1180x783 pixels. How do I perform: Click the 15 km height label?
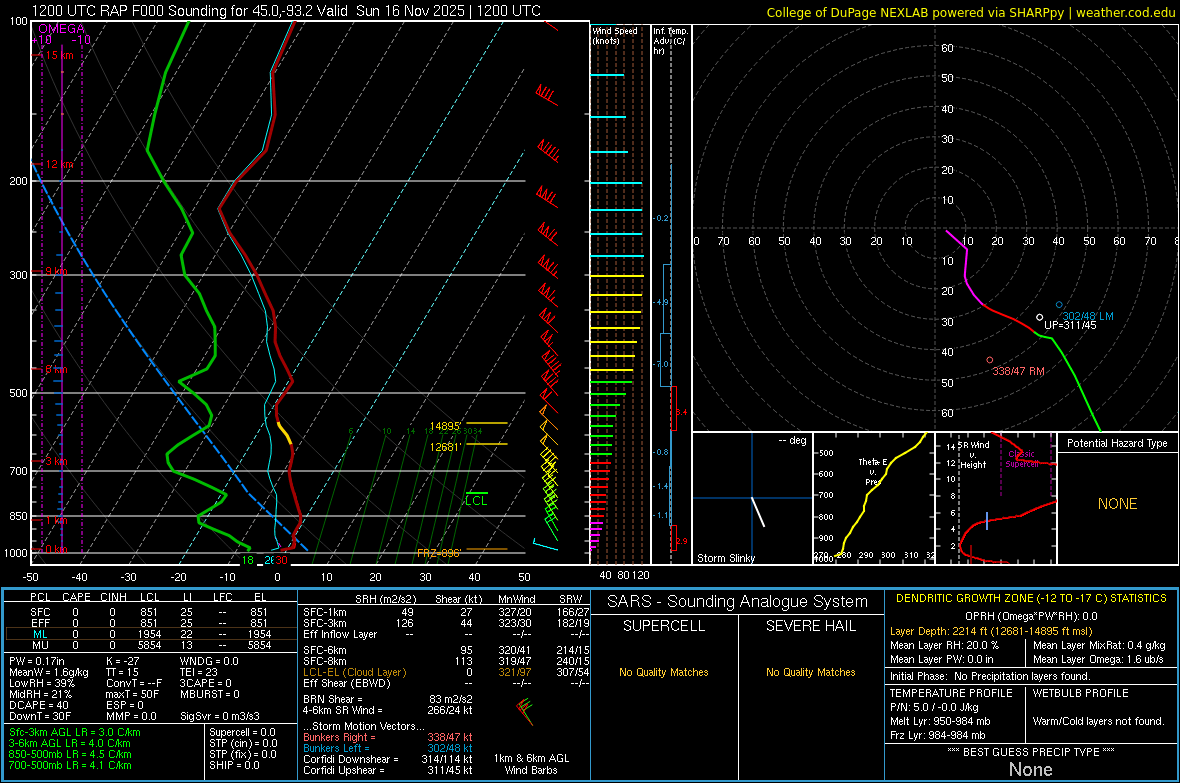[60, 55]
